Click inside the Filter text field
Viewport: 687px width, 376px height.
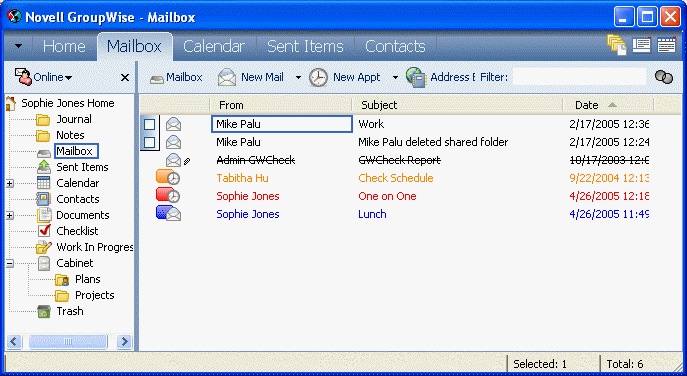(579, 77)
